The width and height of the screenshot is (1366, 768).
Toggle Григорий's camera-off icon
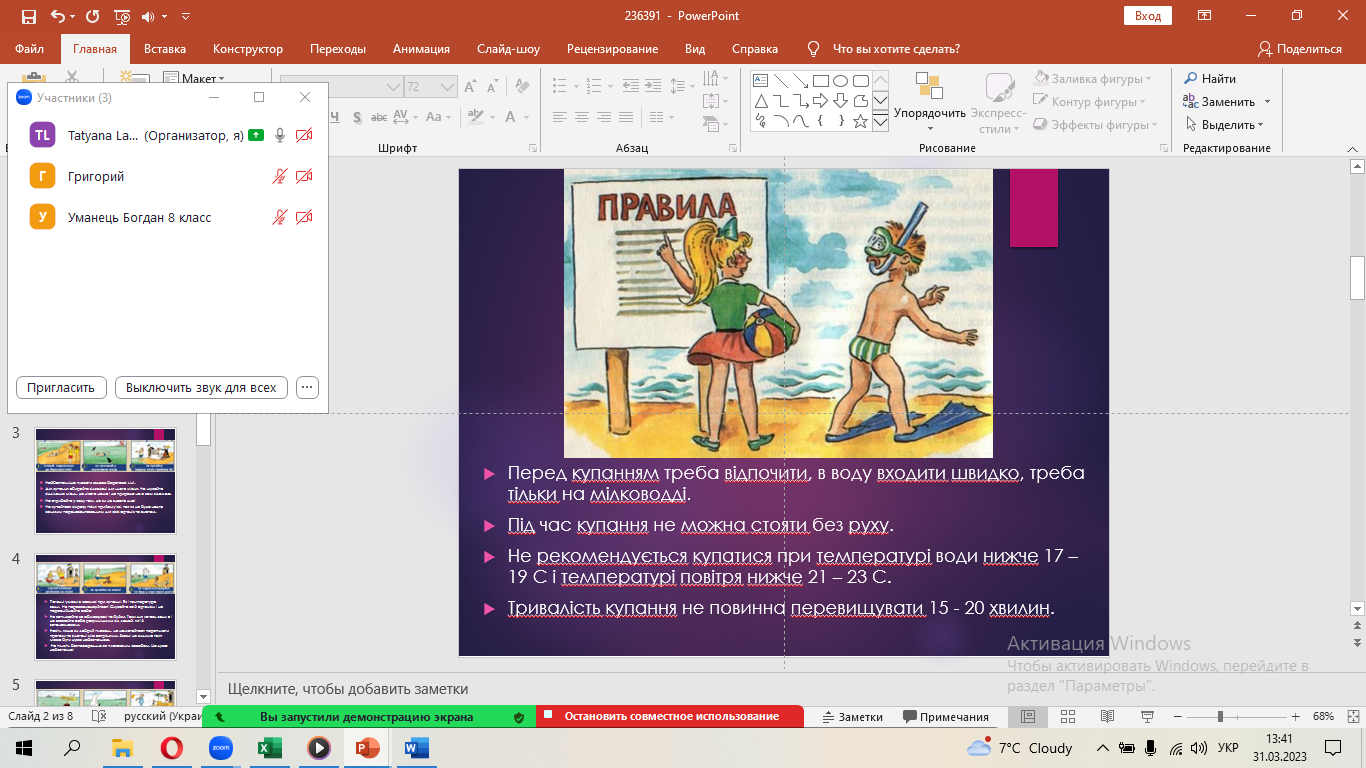[x=304, y=176]
